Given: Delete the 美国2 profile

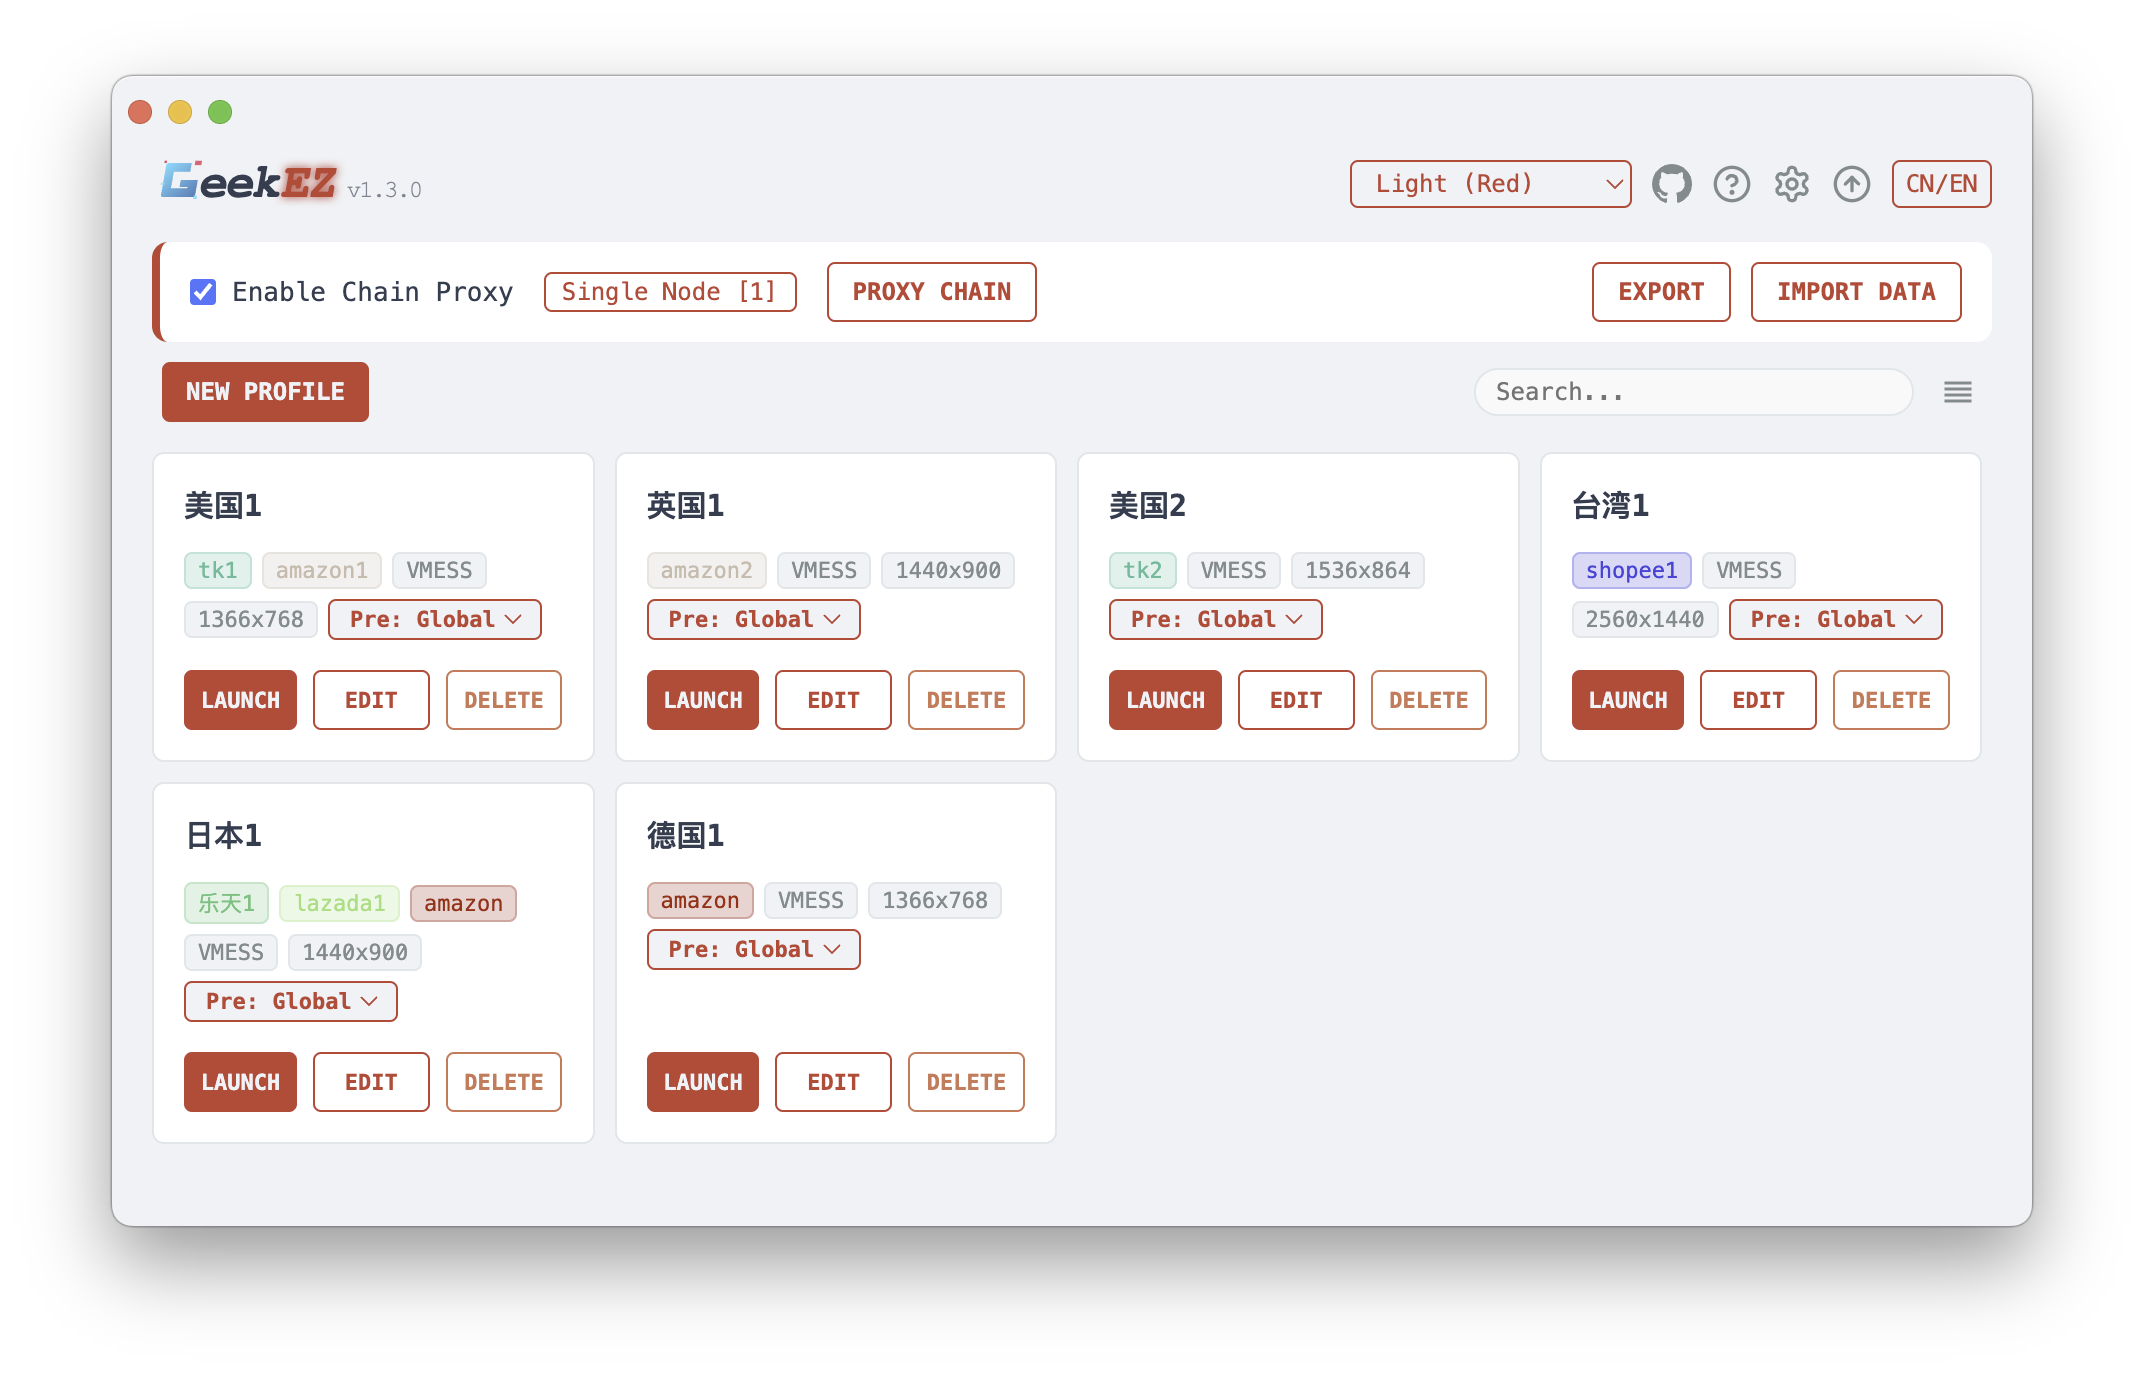Looking at the screenshot, I should point(1428,700).
